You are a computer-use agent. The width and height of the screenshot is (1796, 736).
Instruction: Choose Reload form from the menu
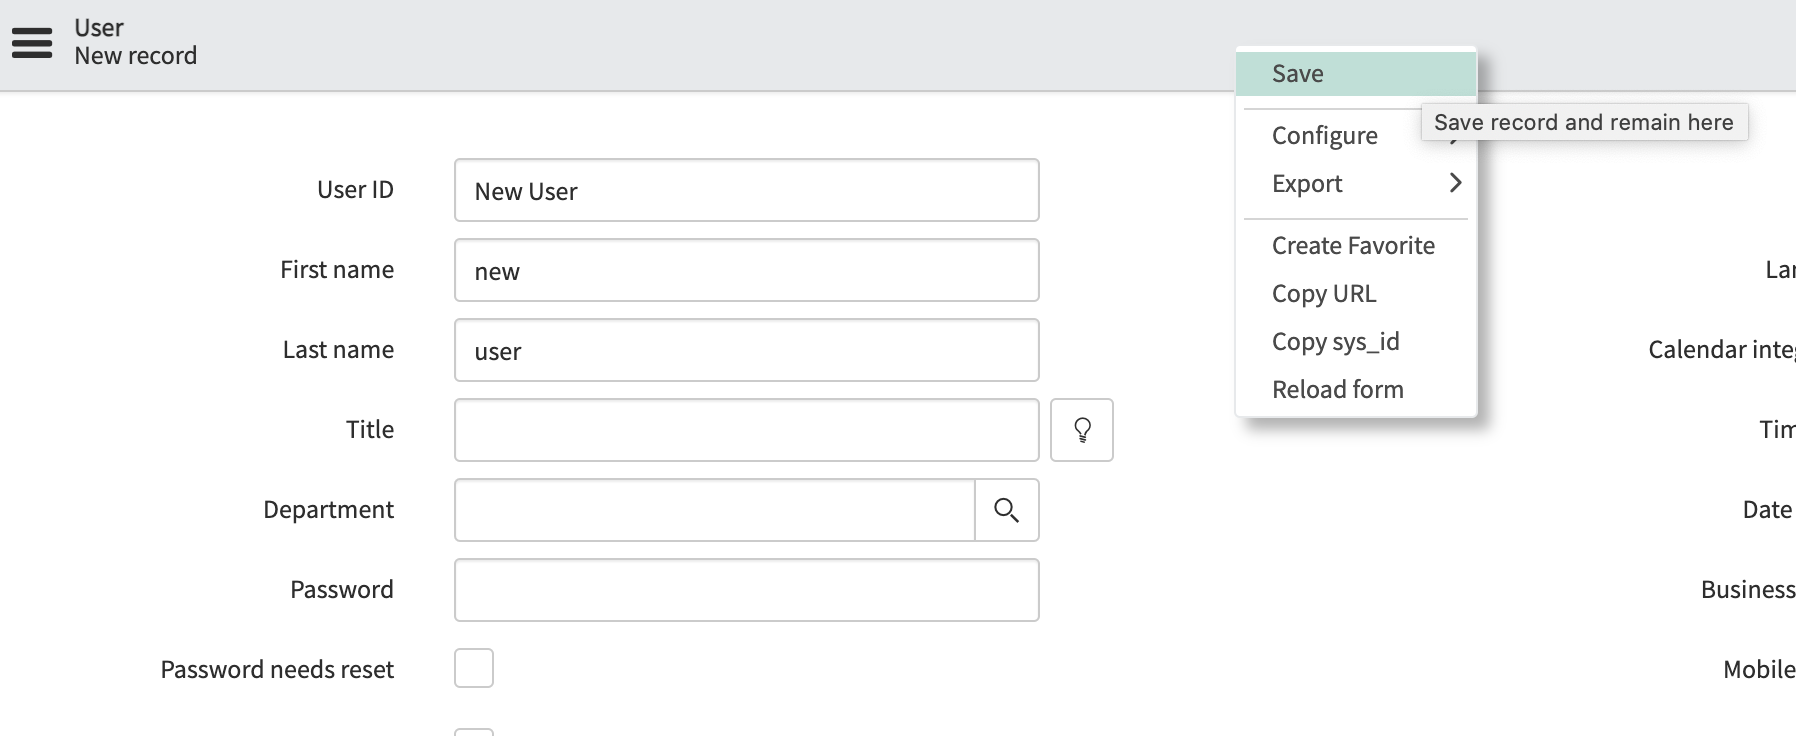(1337, 388)
